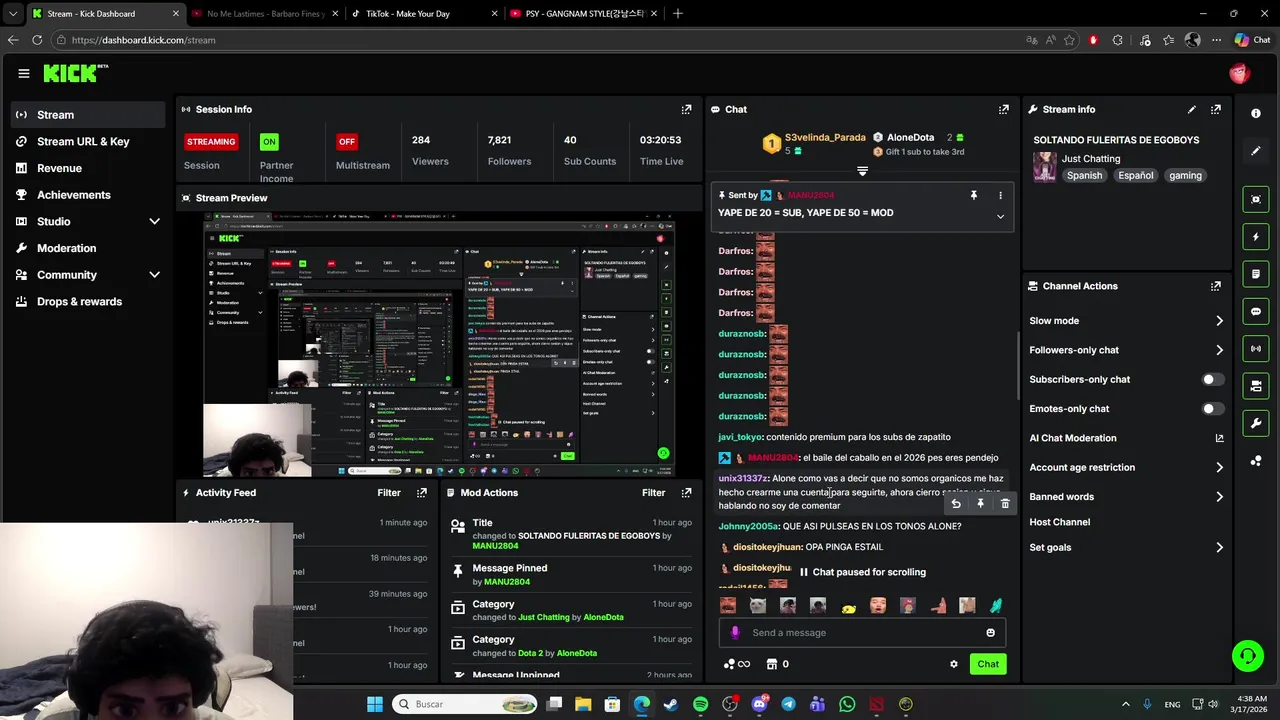Open AI Chat Moderation external link
The height and width of the screenshot is (720, 1280).
tap(1219, 438)
